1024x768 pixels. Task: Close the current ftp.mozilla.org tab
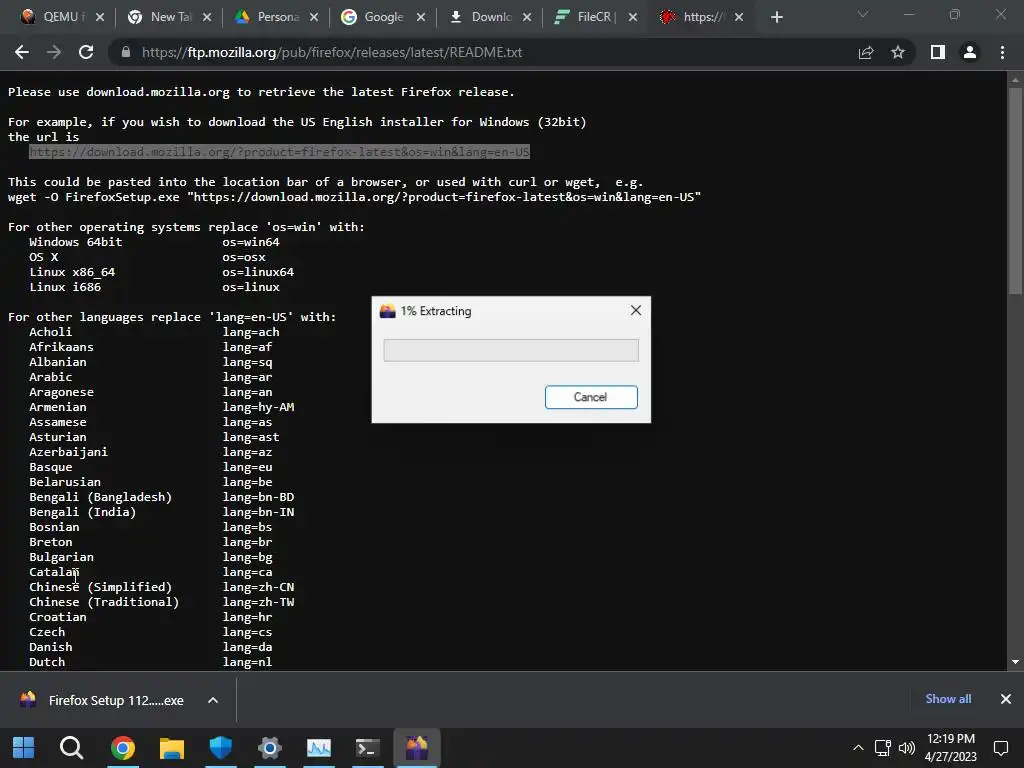coord(739,17)
